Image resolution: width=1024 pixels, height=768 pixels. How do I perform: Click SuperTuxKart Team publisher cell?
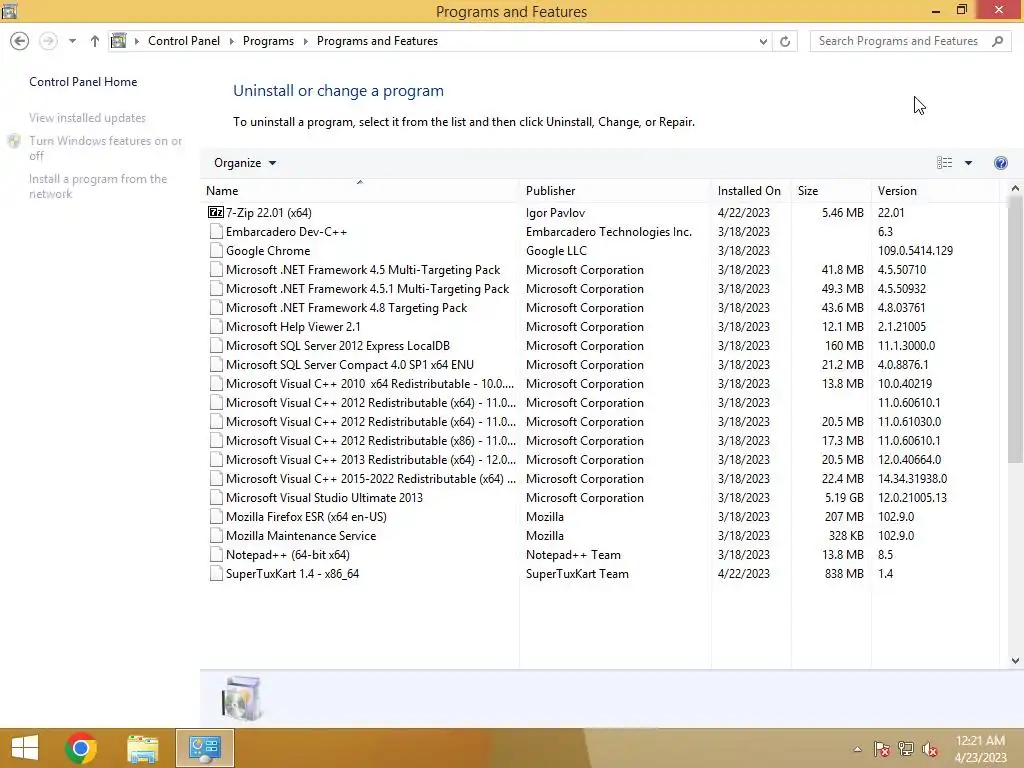577,573
